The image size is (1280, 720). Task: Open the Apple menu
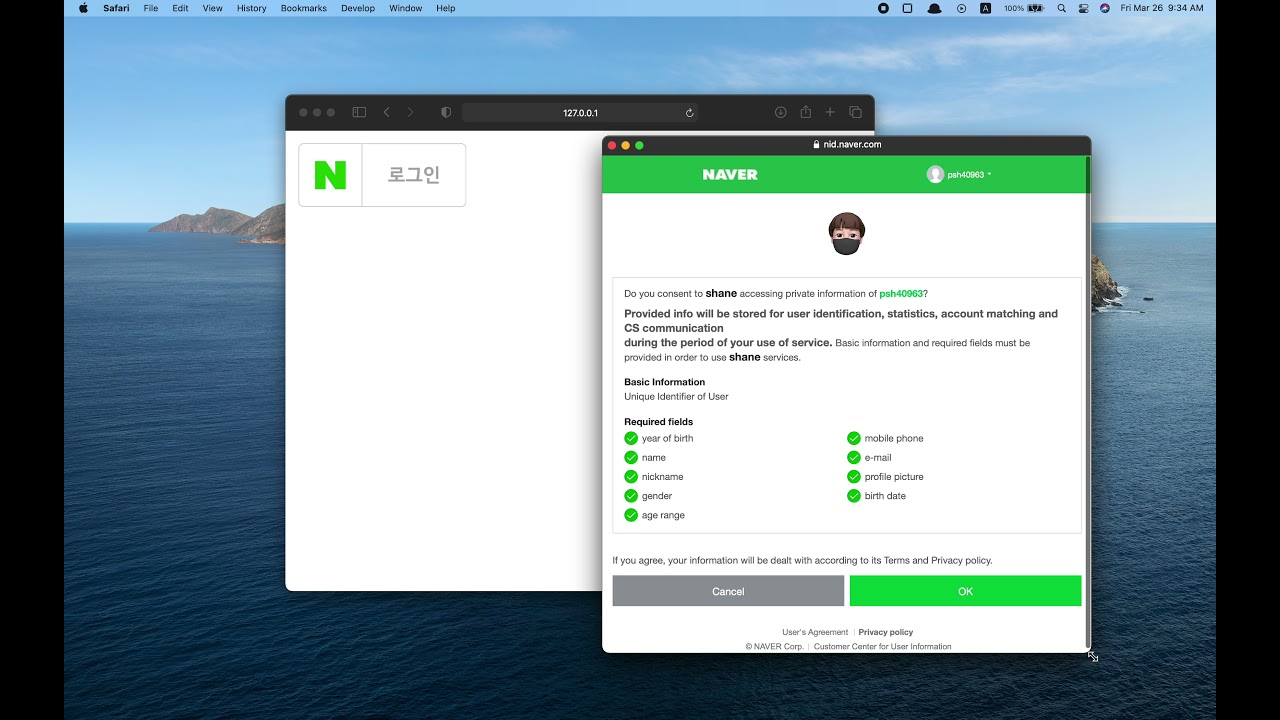[83, 8]
